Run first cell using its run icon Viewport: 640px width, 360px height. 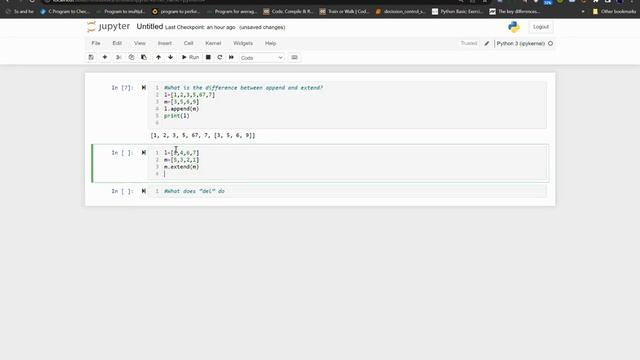[x=144, y=88]
